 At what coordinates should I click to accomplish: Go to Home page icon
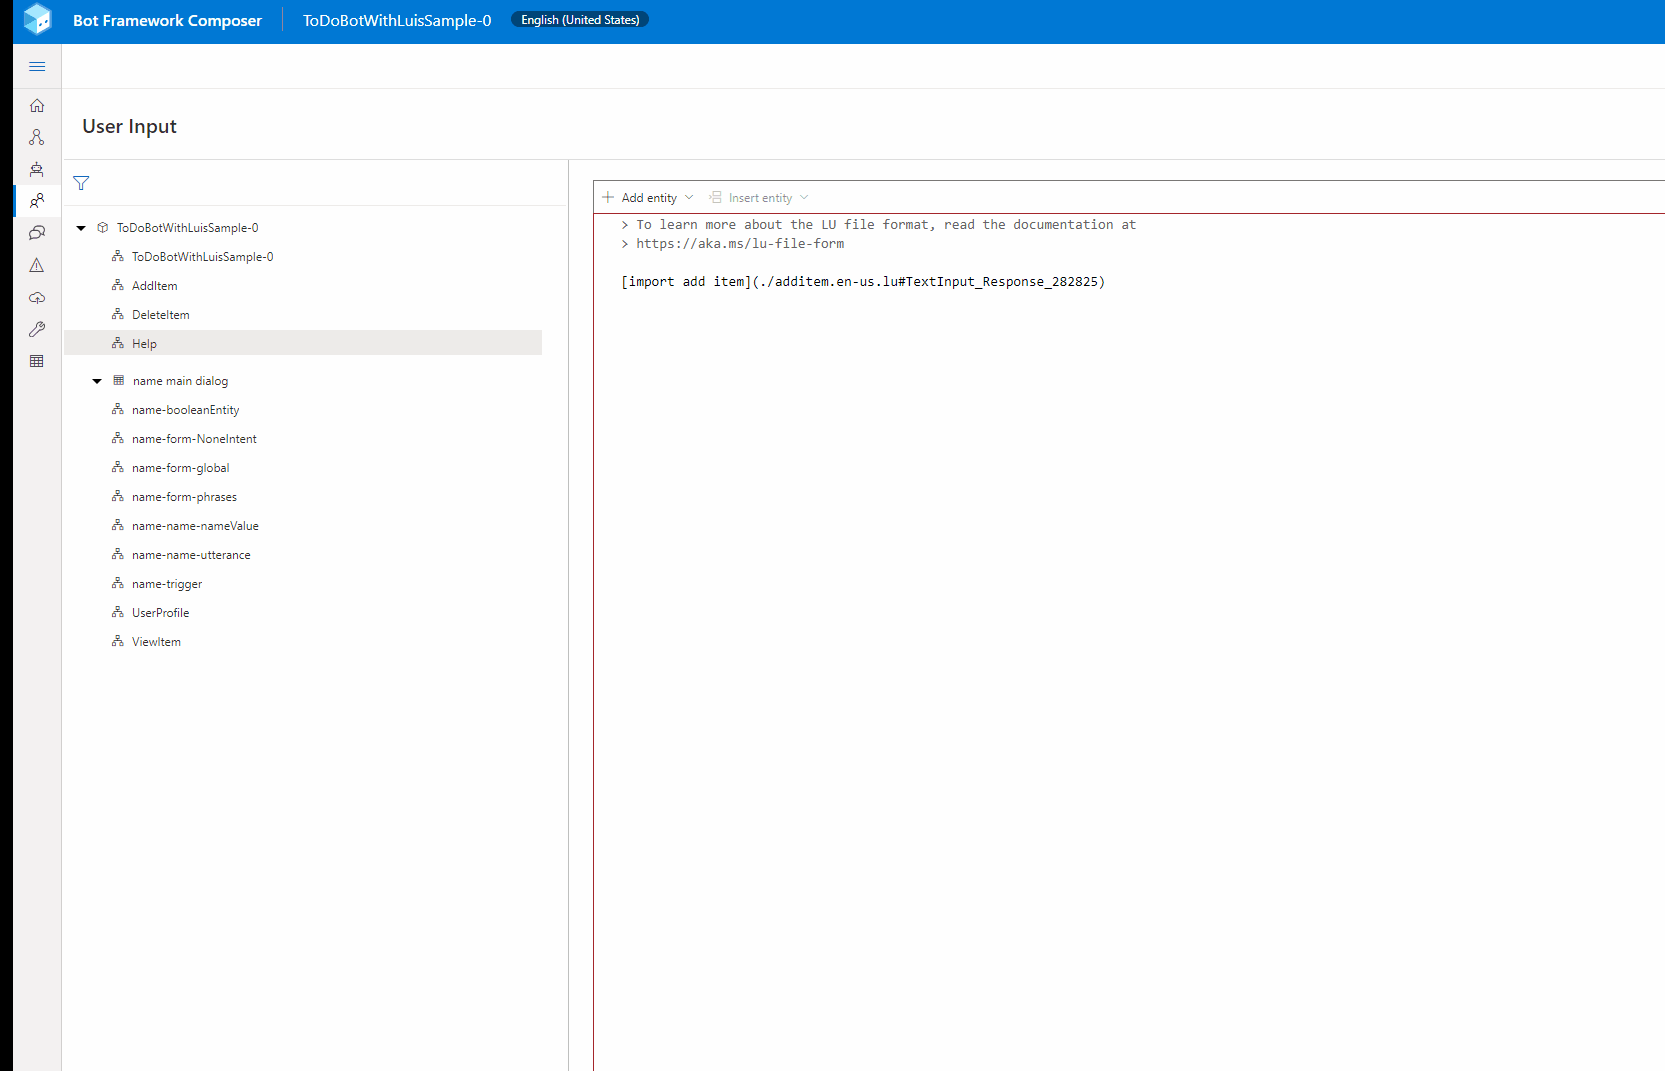click(x=37, y=105)
